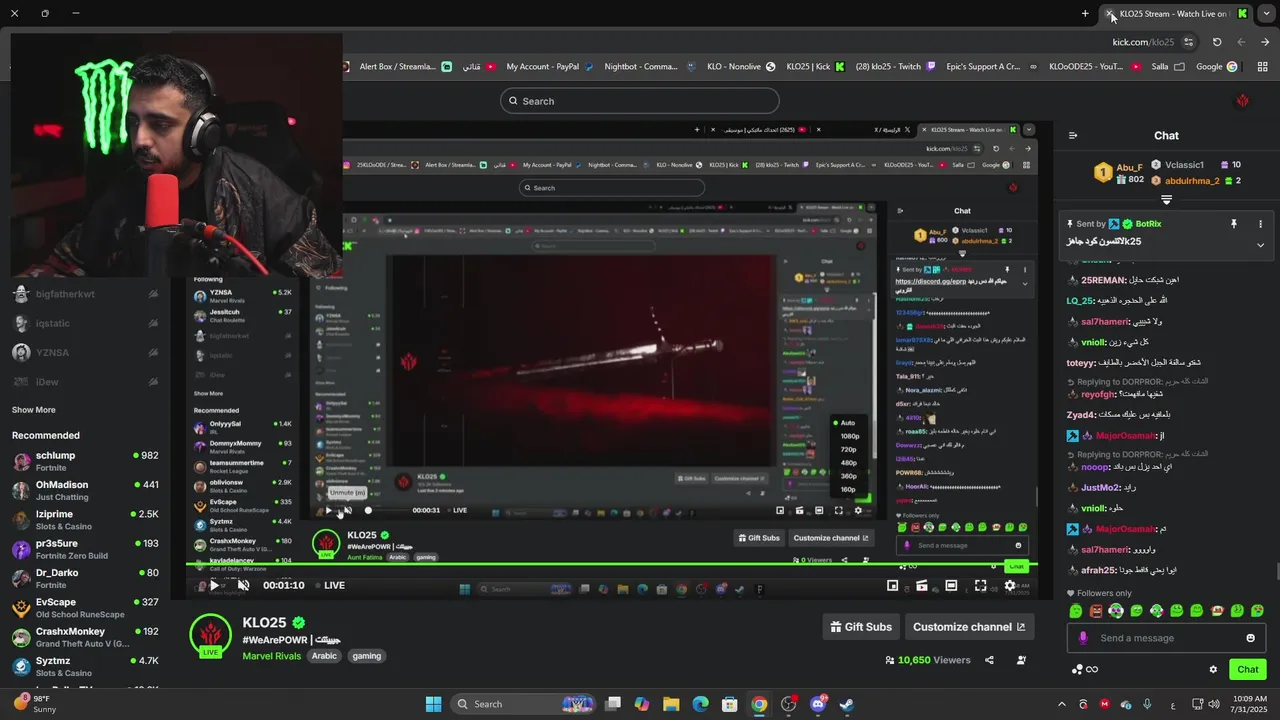Select 720p quality in embedded stream
The image size is (1280, 720).
click(849, 450)
